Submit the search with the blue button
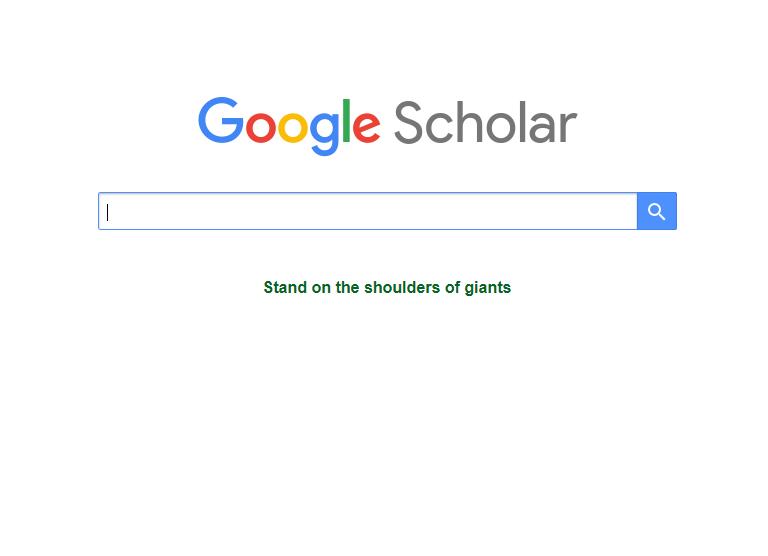 [657, 211]
